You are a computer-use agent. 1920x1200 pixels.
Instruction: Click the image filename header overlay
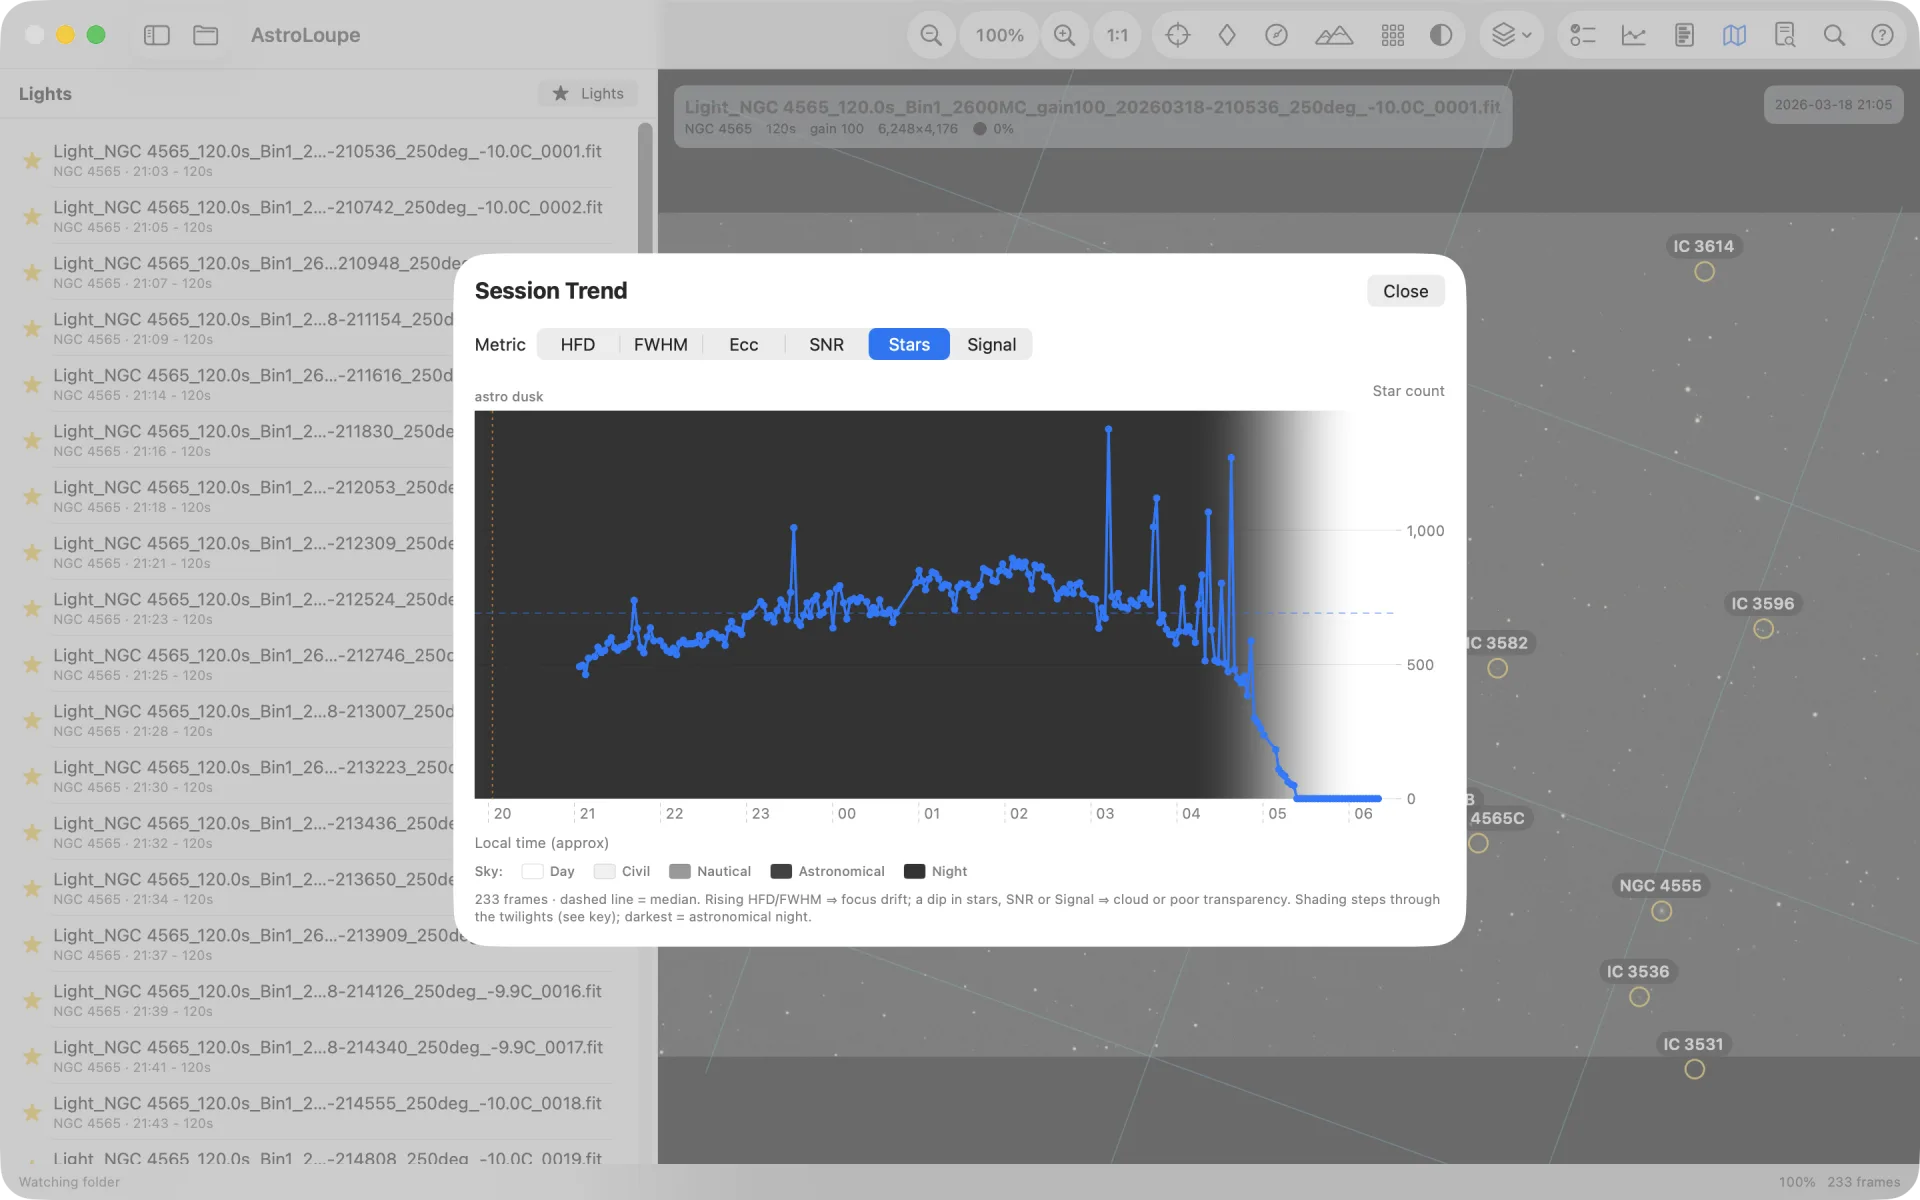(1092, 116)
